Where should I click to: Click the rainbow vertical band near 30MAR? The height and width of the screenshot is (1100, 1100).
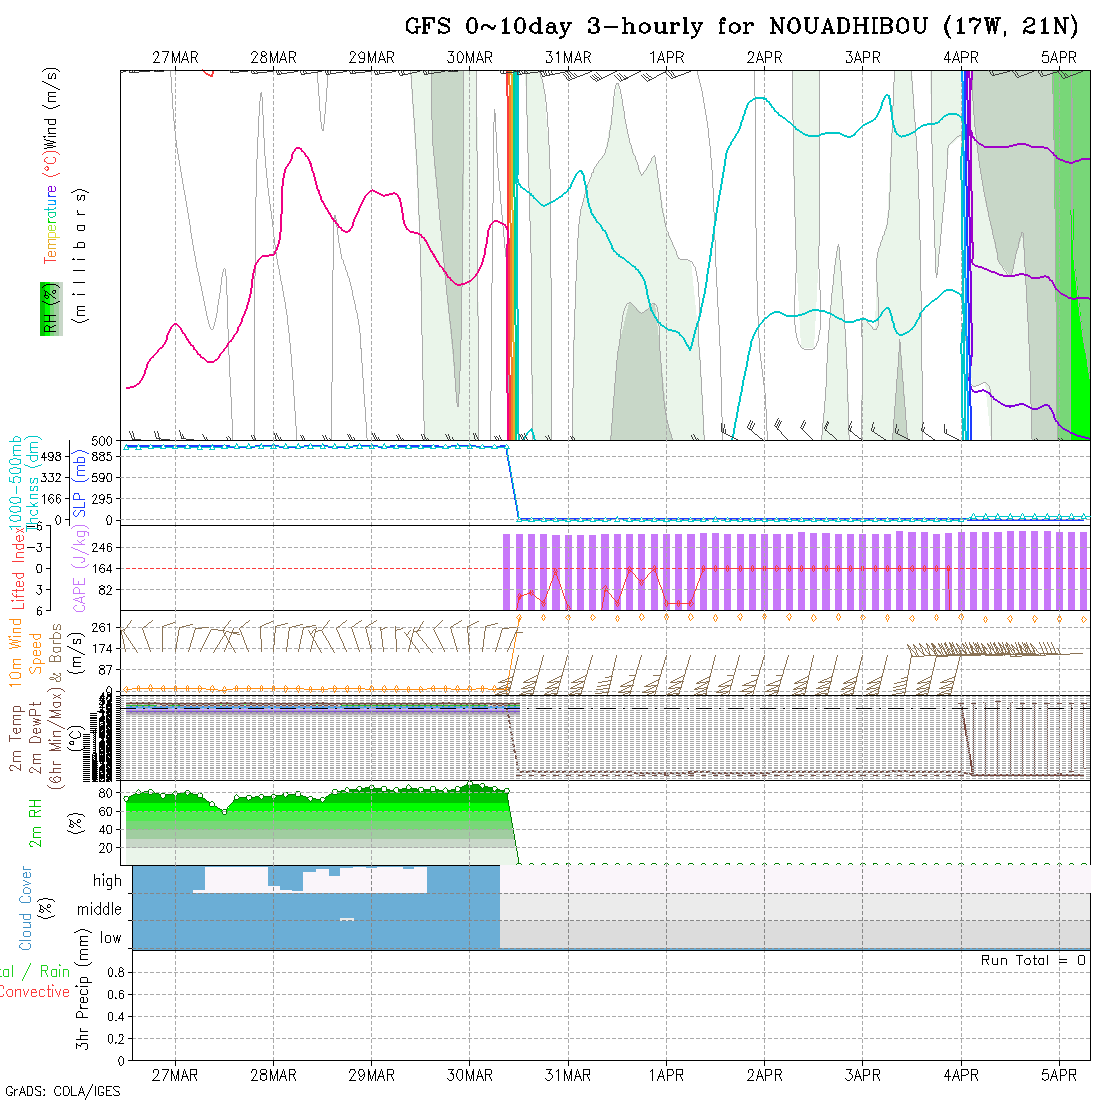click(511, 255)
